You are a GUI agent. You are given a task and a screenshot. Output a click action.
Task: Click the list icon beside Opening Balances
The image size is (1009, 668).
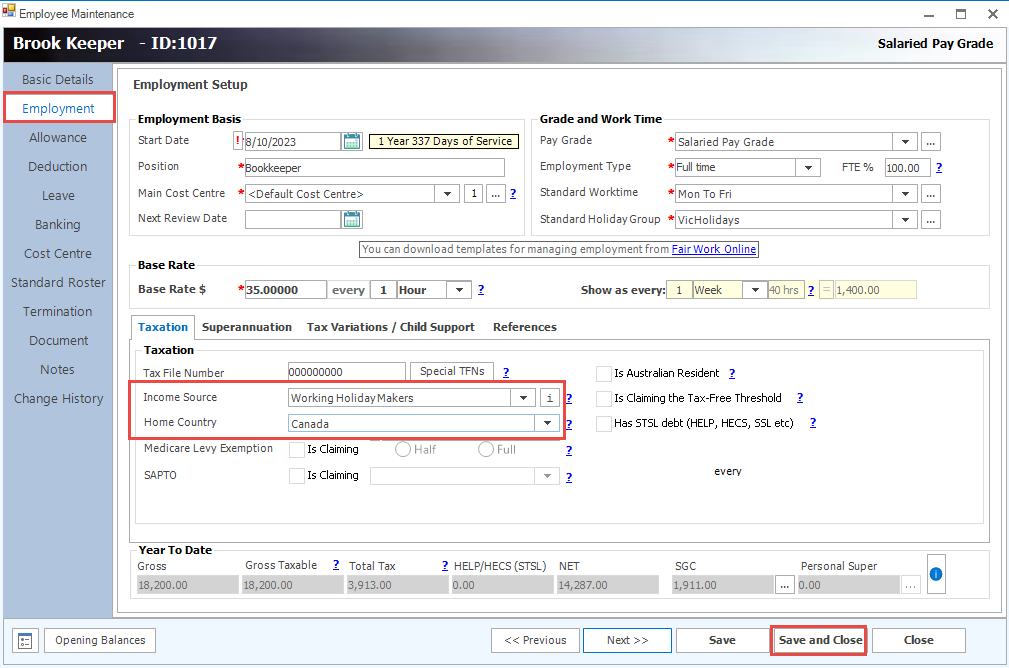point(25,641)
